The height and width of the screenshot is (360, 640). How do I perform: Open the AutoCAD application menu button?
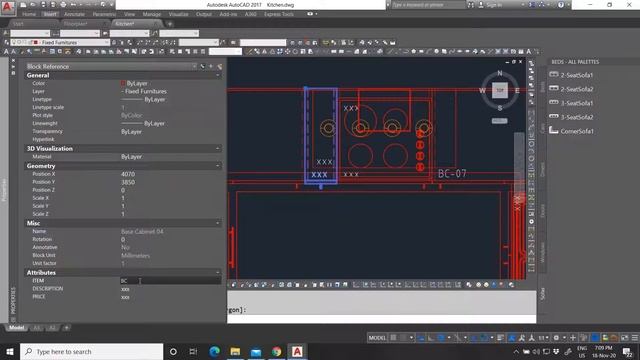7,7
